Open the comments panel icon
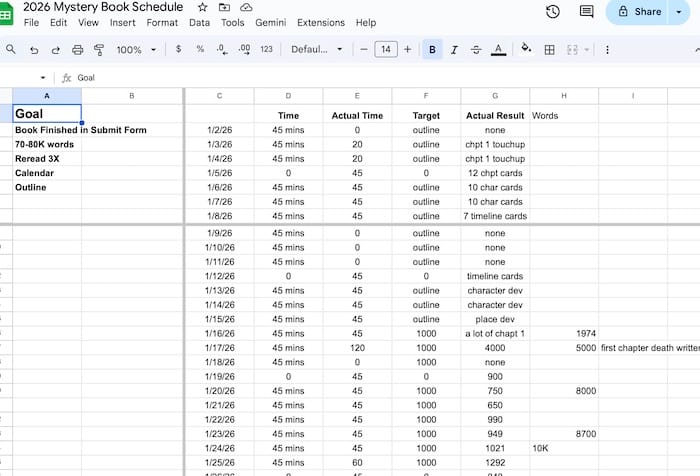Image resolution: width=700 pixels, height=476 pixels. (586, 12)
